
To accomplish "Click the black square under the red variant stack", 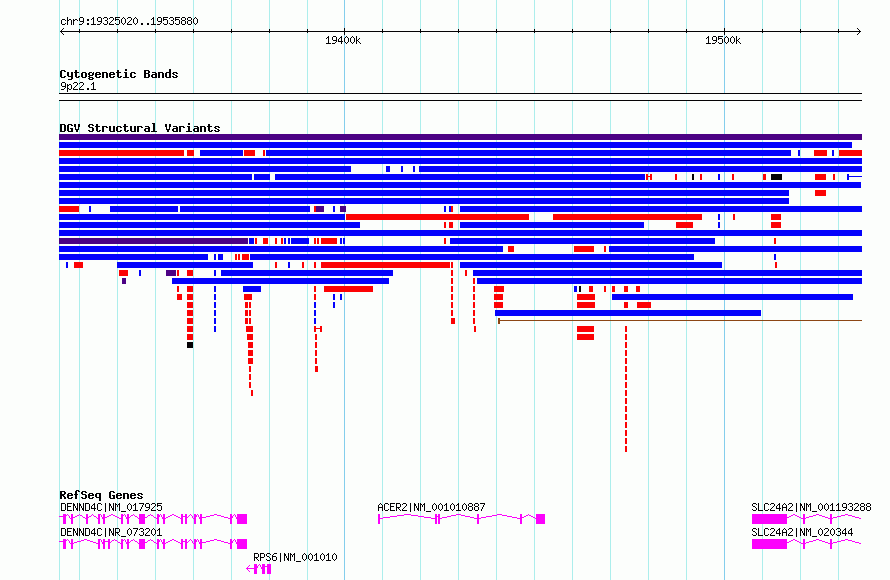I will tap(190, 345).
